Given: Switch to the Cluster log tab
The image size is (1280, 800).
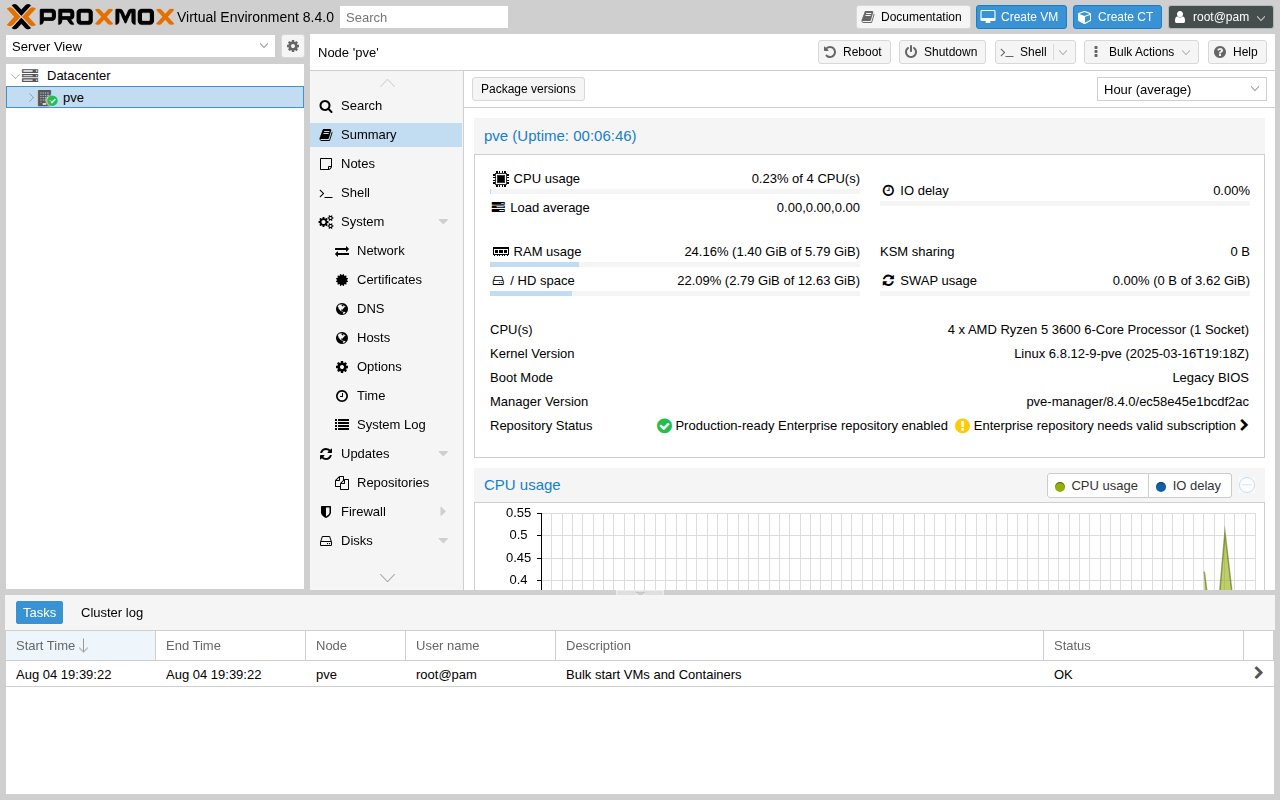Looking at the screenshot, I should click(x=112, y=613).
